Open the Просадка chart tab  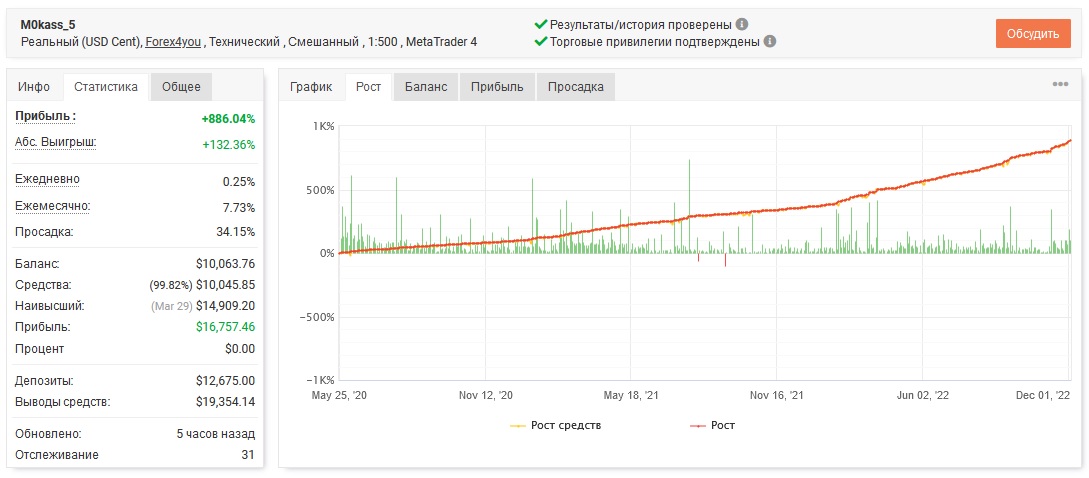coord(576,87)
